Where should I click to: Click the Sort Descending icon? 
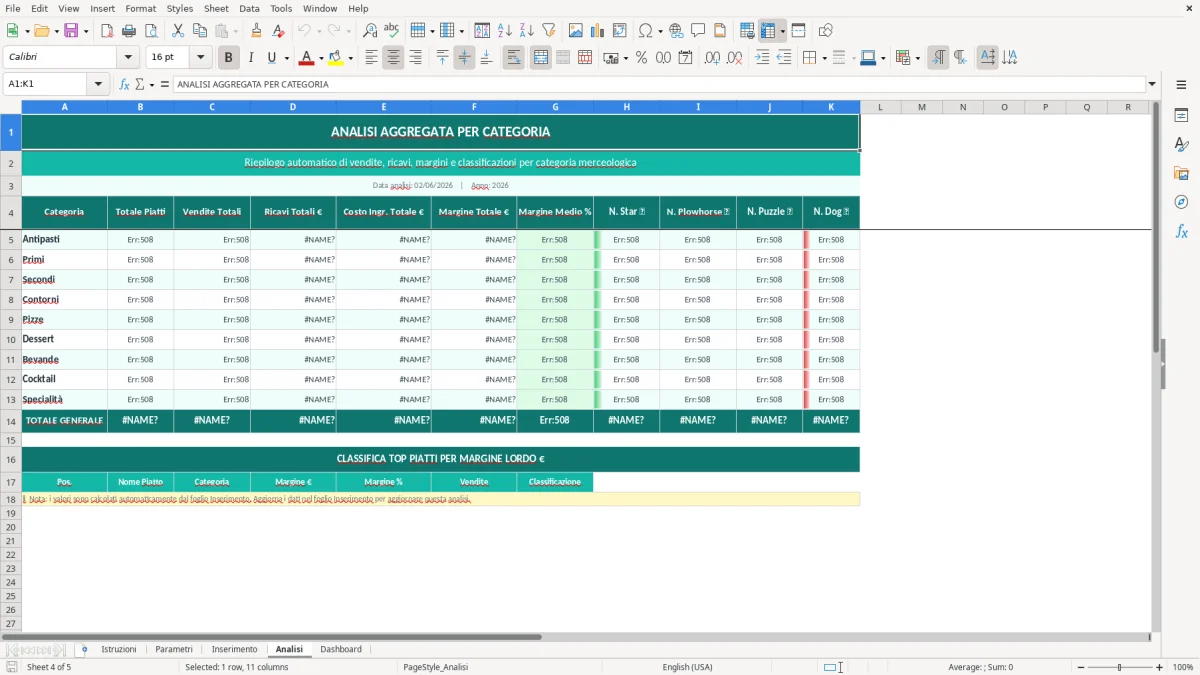coord(527,31)
